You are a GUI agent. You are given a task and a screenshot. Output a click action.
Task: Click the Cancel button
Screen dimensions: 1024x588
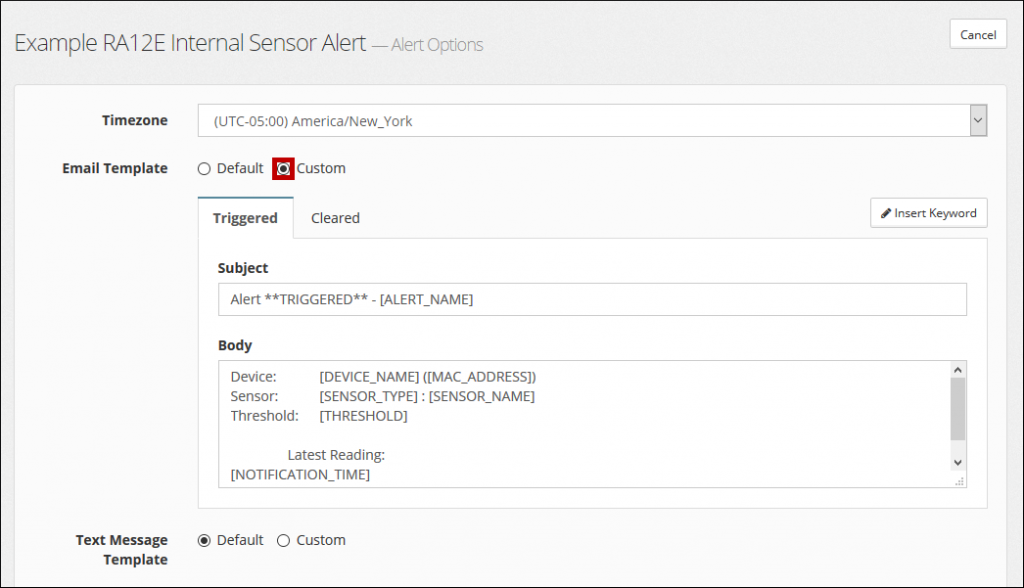click(x=977, y=33)
